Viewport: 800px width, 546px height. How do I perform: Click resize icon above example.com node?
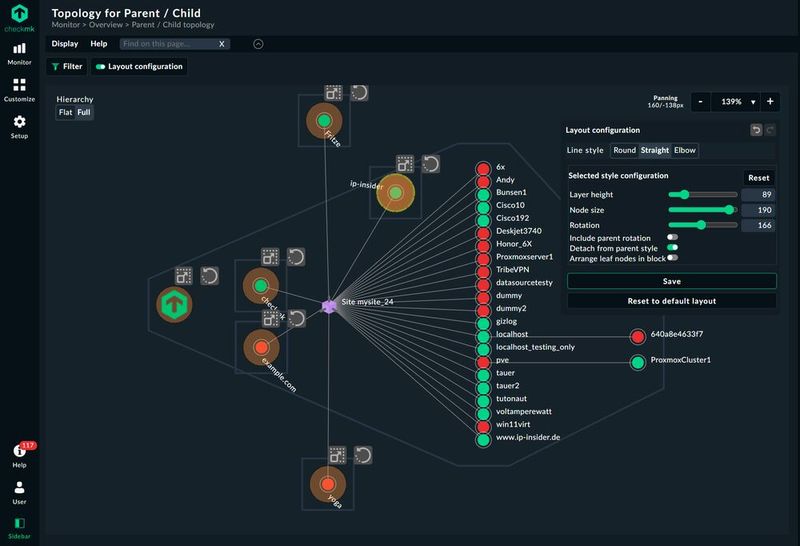pos(270,318)
